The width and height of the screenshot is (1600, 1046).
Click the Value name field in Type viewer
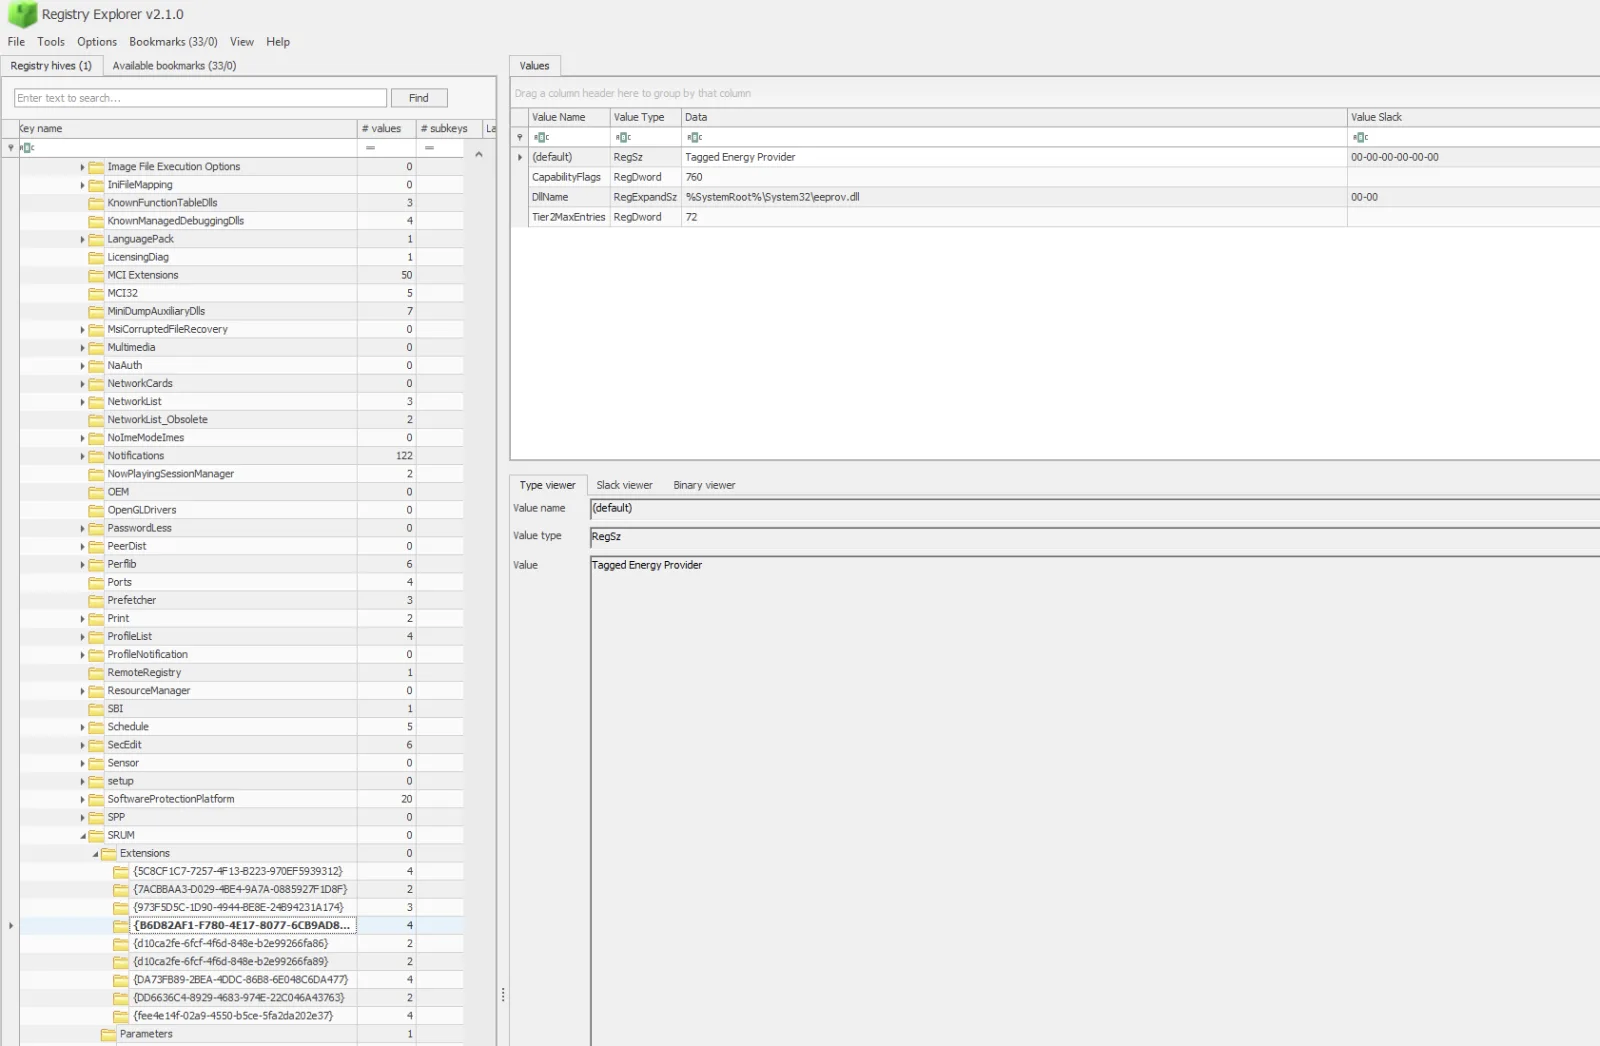tap(1095, 509)
